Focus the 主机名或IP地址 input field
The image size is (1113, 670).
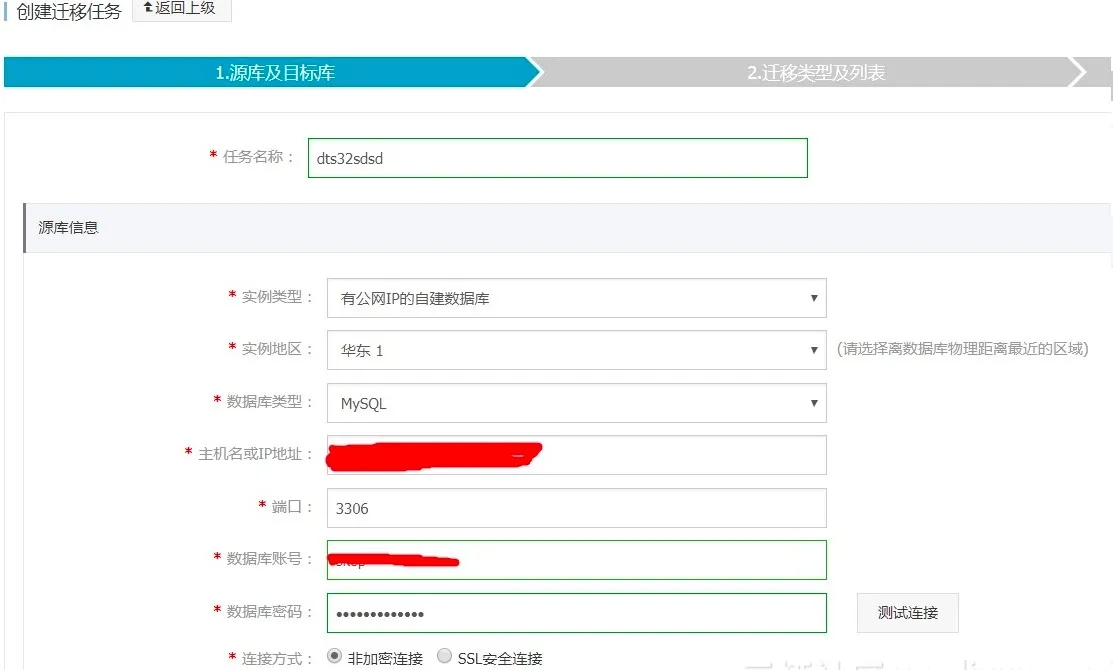680,455
